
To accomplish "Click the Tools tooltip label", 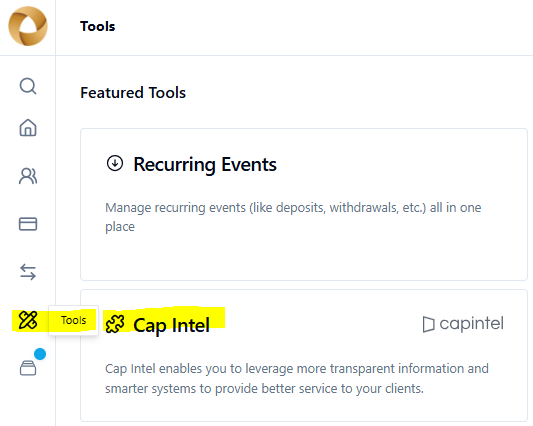I will click(x=73, y=320).
